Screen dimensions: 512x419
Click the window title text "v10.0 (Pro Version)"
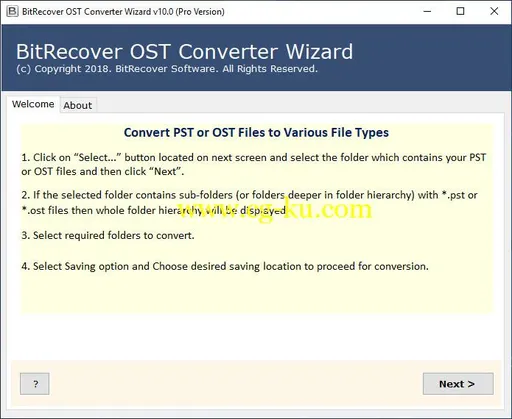[189, 12]
